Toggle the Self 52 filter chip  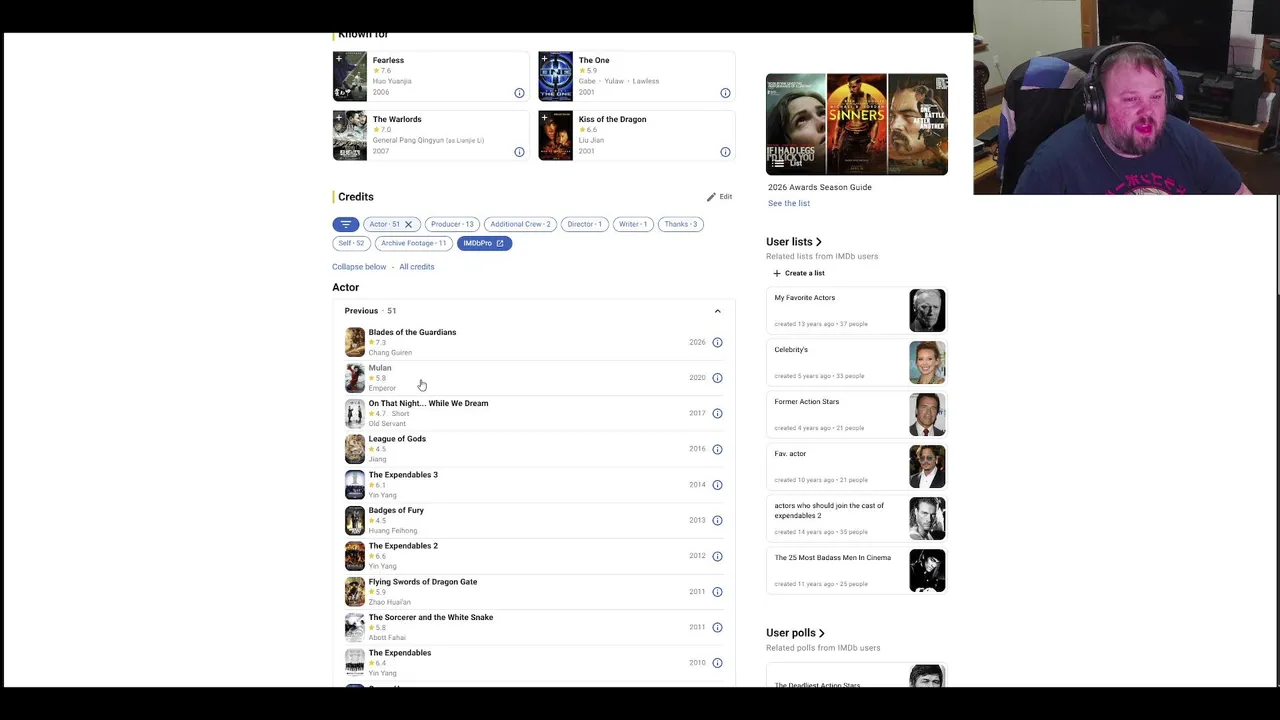coord(351,243)
